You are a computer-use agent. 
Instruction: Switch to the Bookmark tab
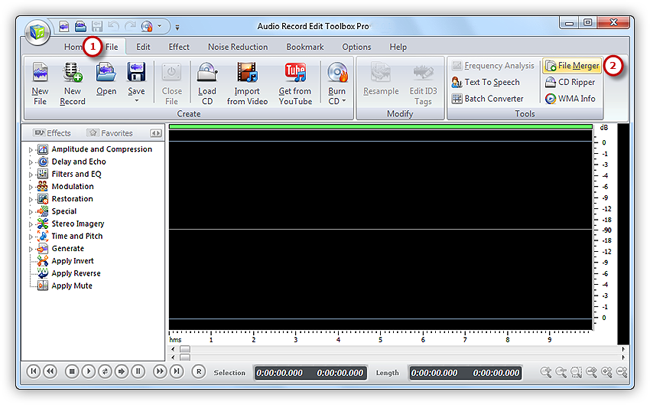[305, 47]
